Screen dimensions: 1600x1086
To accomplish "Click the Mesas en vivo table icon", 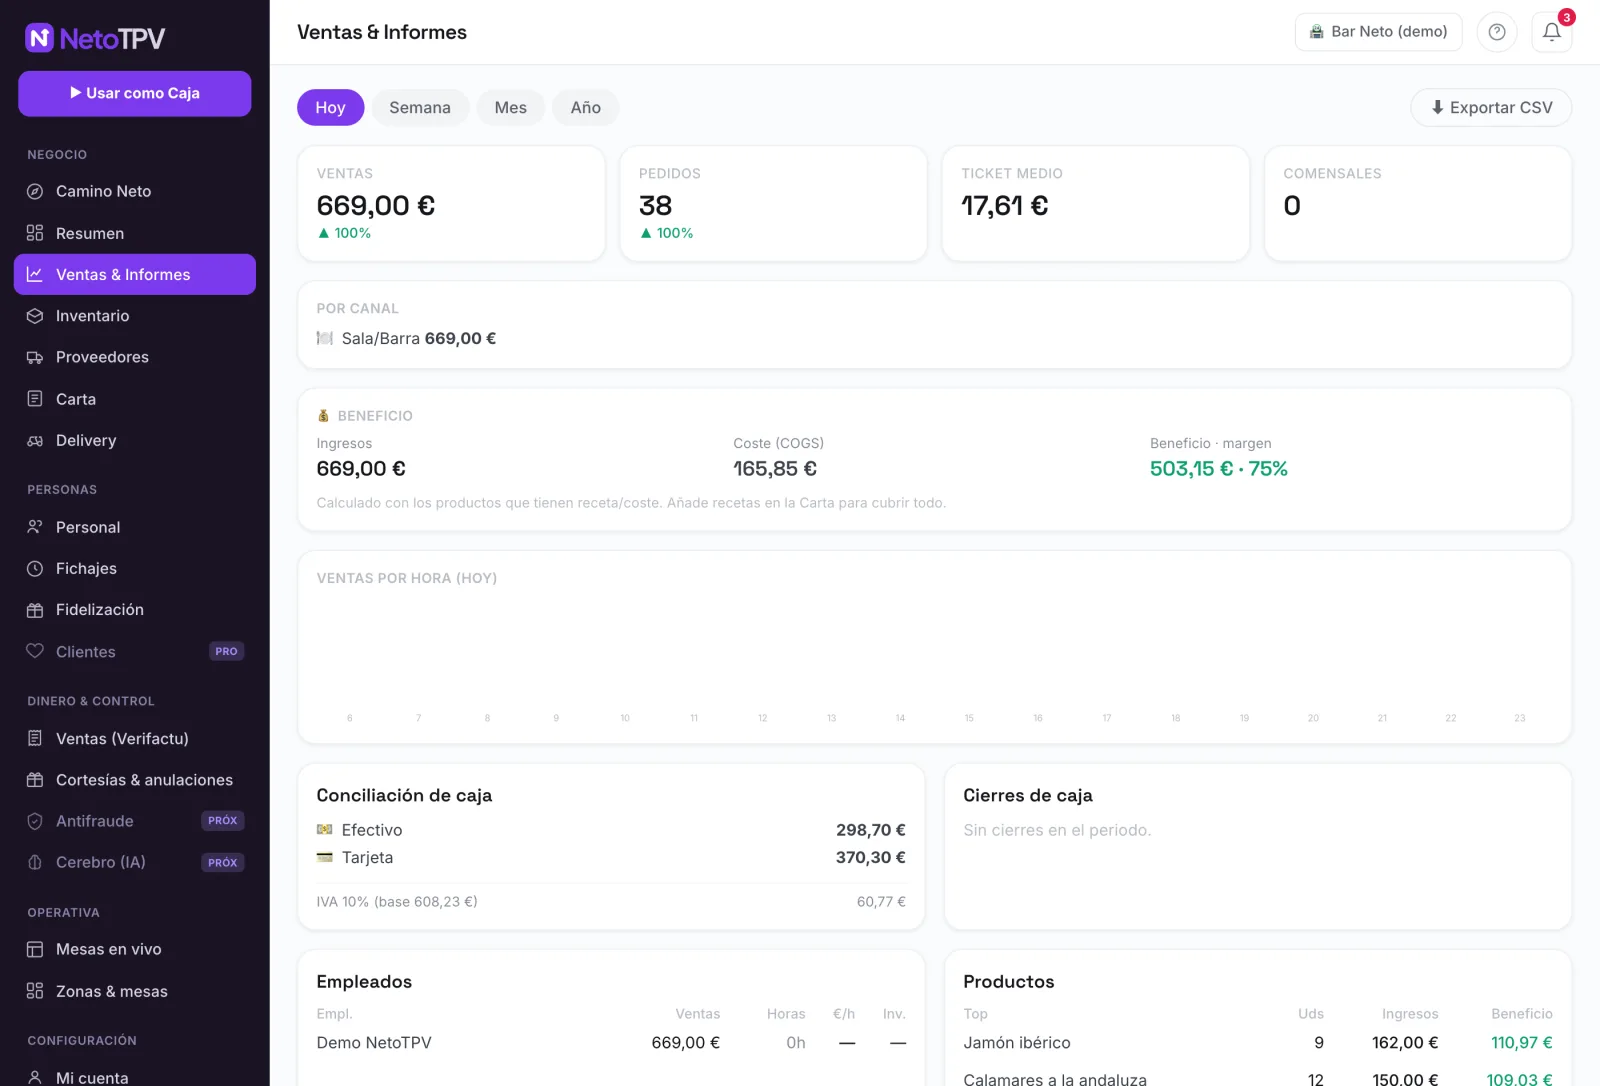I will tap(35, 949).
